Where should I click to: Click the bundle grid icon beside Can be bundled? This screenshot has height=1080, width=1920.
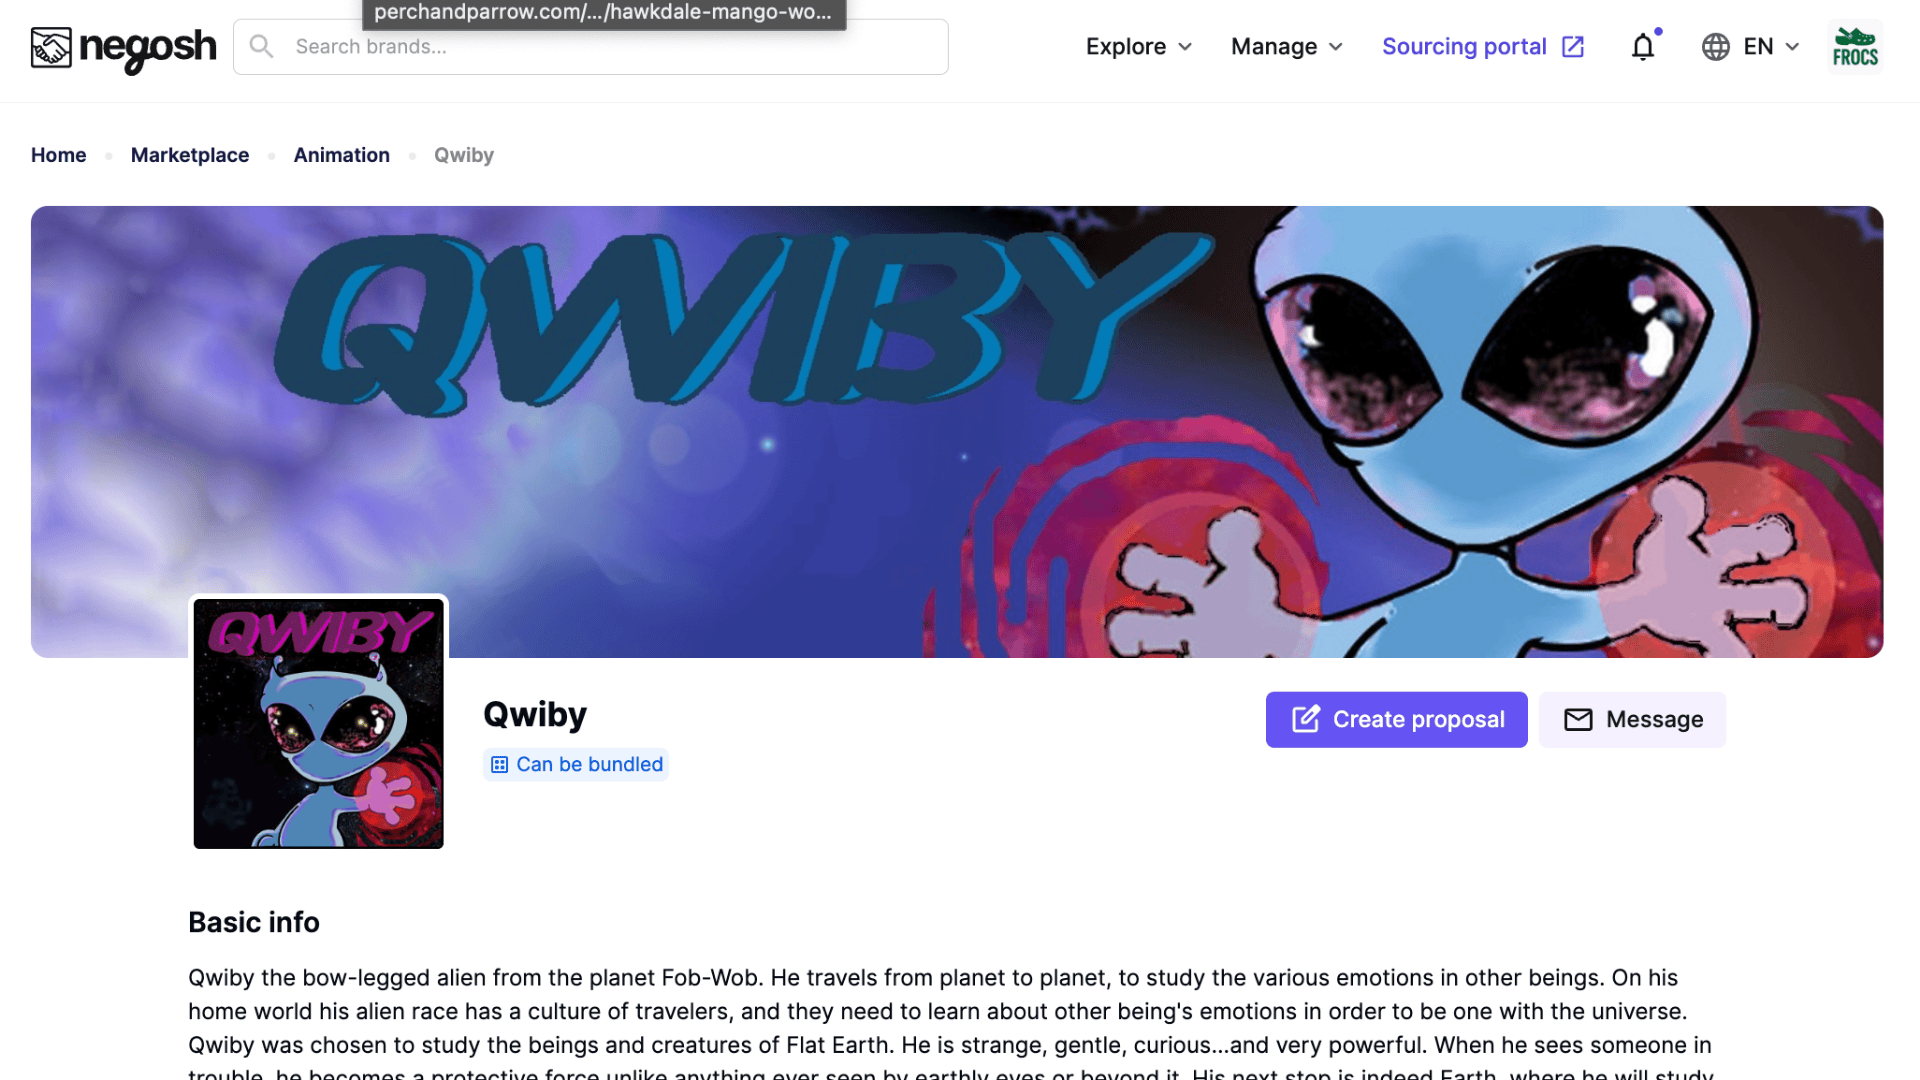point(500,765)
